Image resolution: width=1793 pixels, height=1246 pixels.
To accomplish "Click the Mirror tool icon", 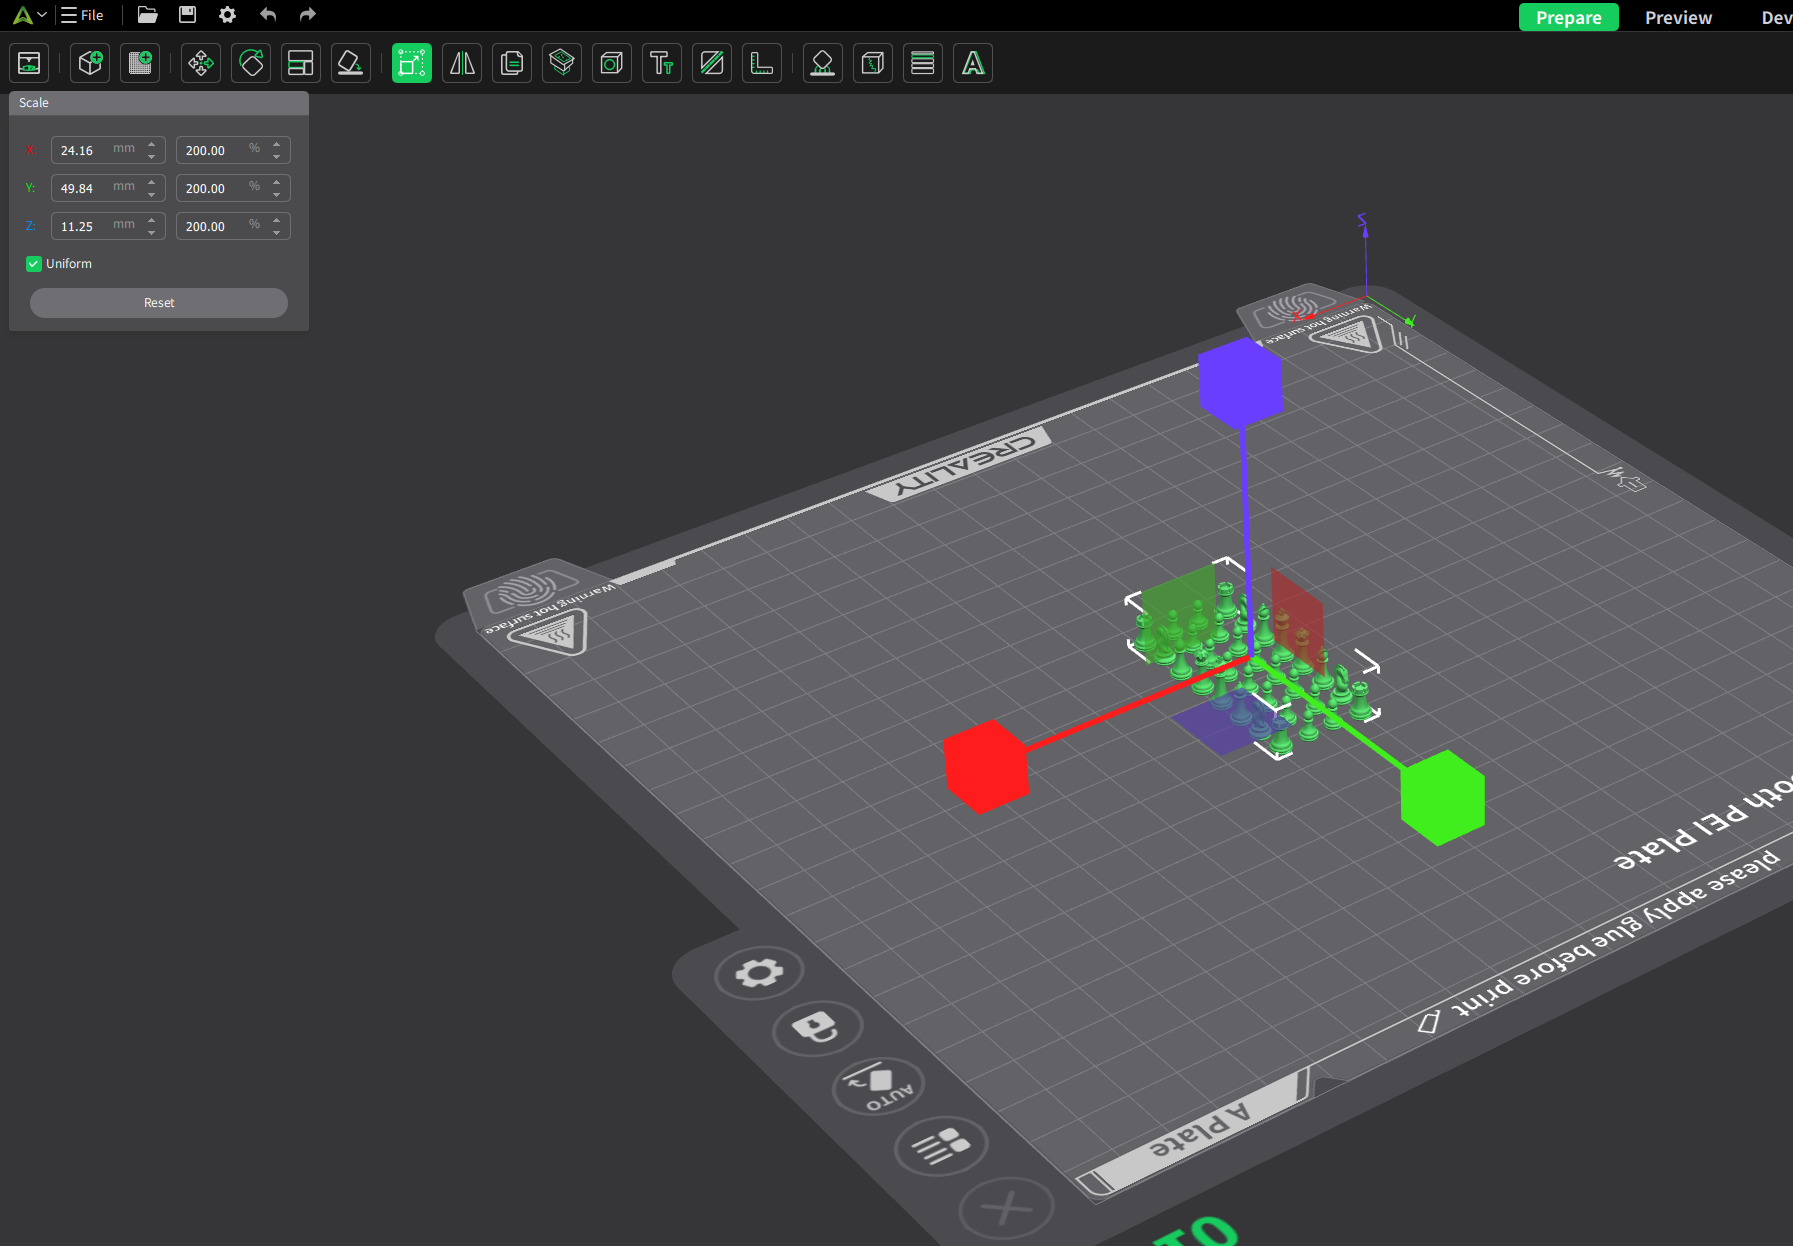I will [462, 64].
